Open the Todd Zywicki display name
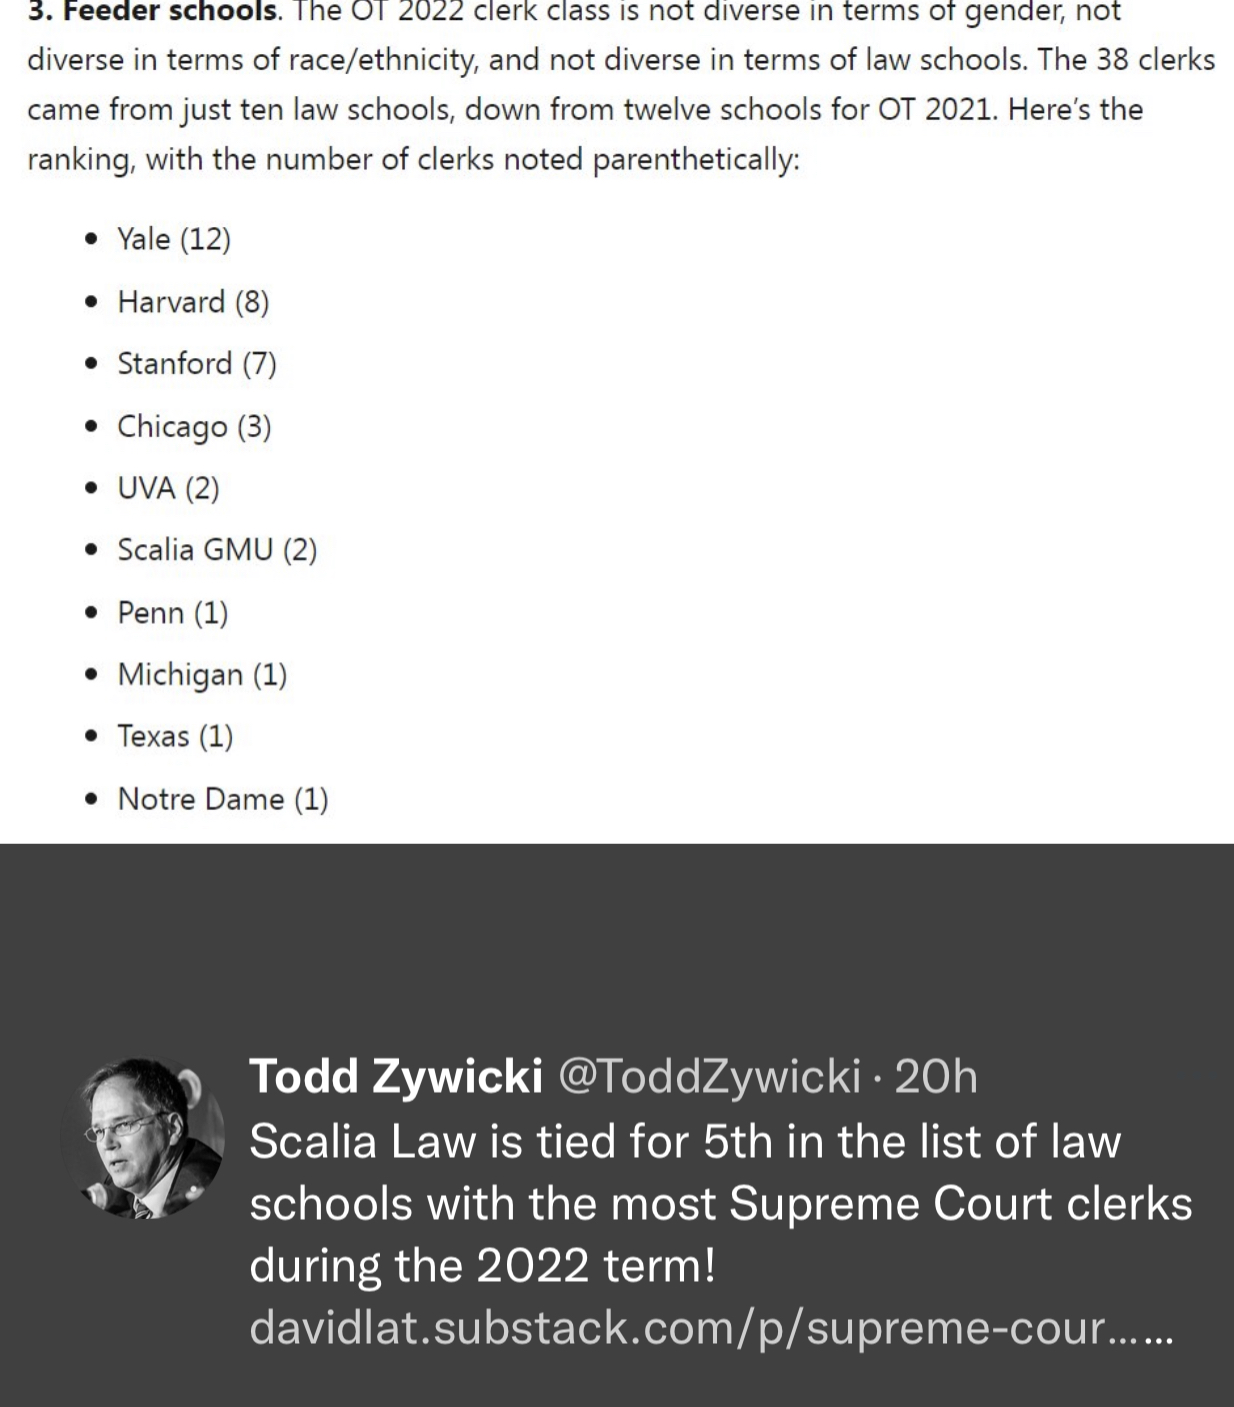1234x1407 pixels. [x=395, y=1077]
